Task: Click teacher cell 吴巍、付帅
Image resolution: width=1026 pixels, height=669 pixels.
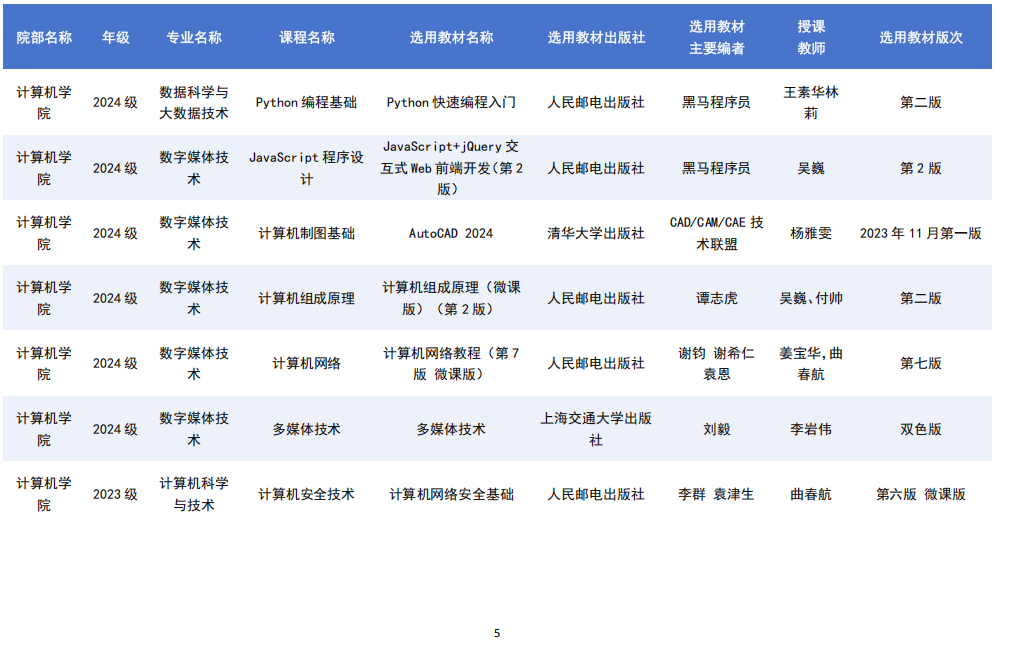Action: 811,298
